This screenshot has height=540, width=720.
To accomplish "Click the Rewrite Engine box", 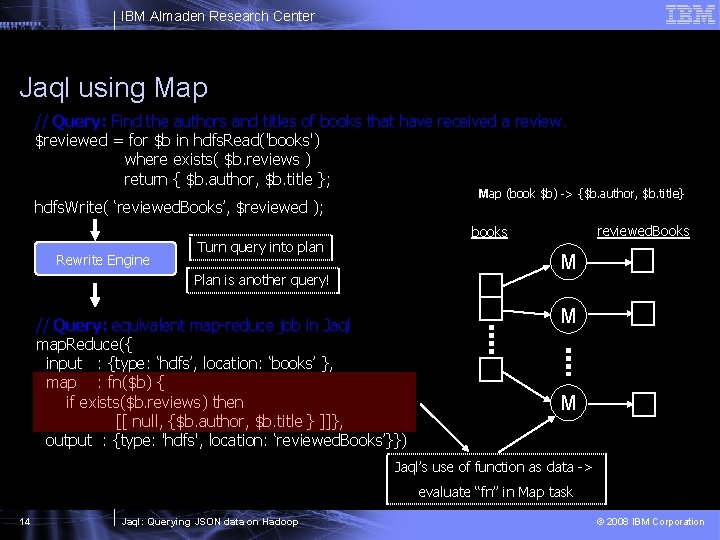I will click(x=105, y=259).
